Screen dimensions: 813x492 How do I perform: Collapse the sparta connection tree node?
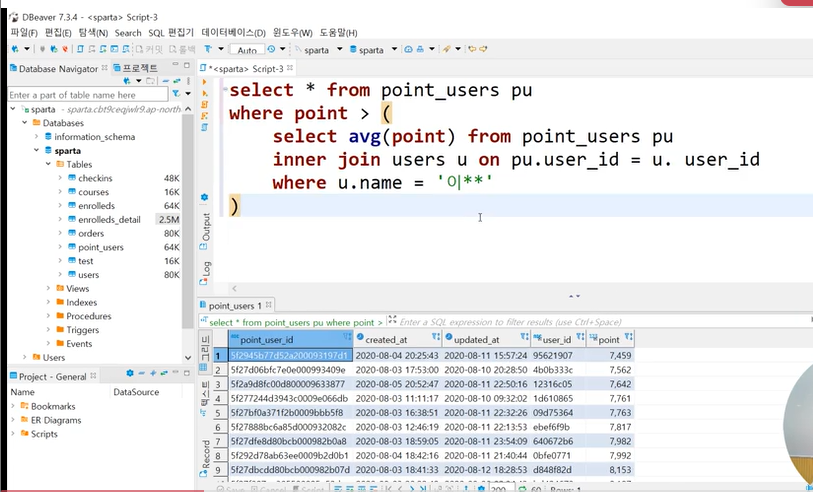coord(13,109)
